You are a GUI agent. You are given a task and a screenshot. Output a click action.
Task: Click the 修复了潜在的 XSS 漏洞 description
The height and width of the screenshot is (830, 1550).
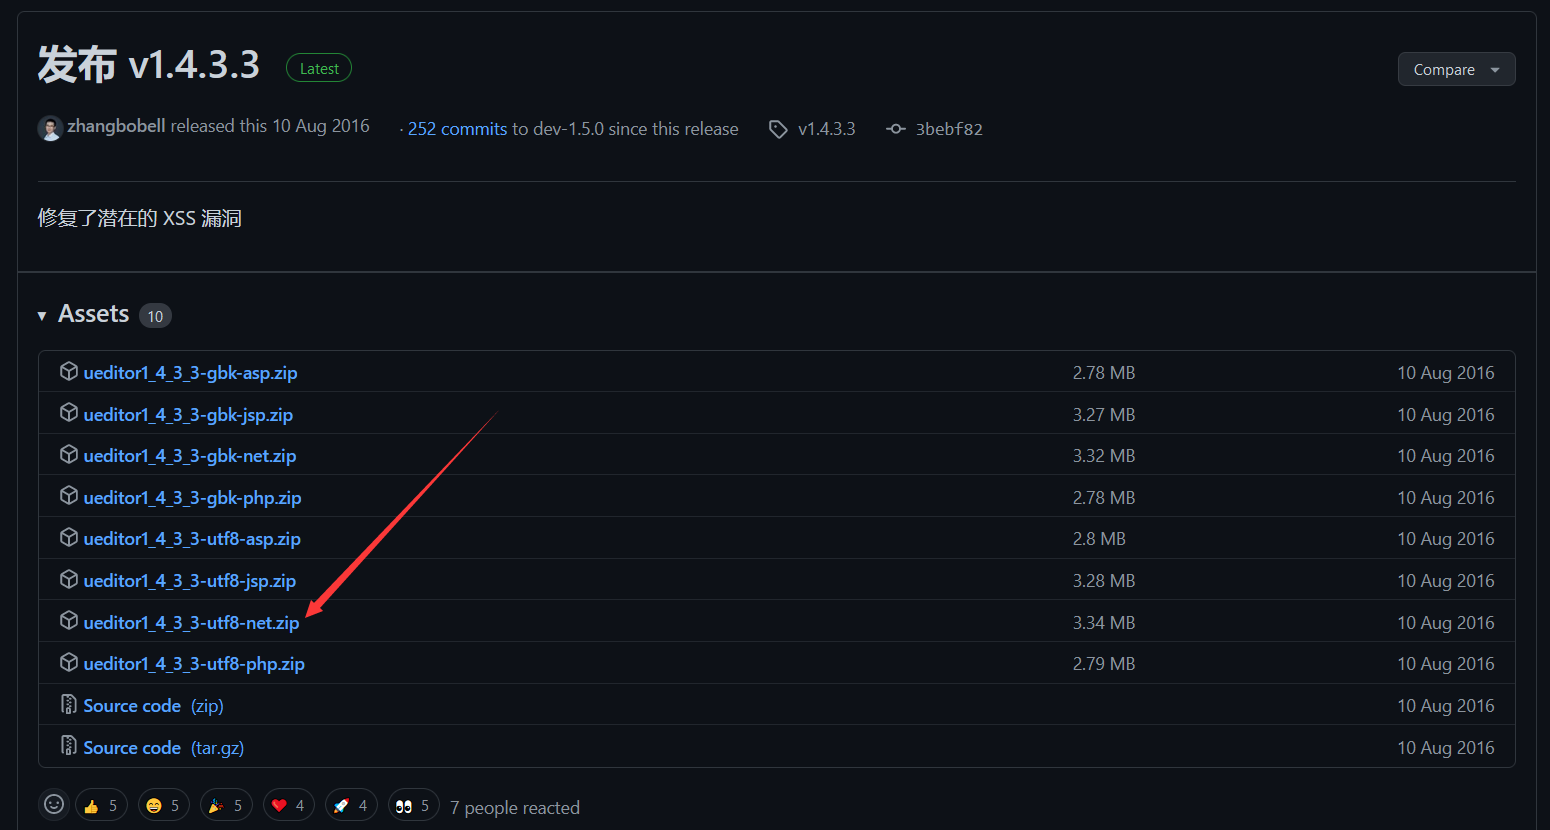[x=140, y=218]
